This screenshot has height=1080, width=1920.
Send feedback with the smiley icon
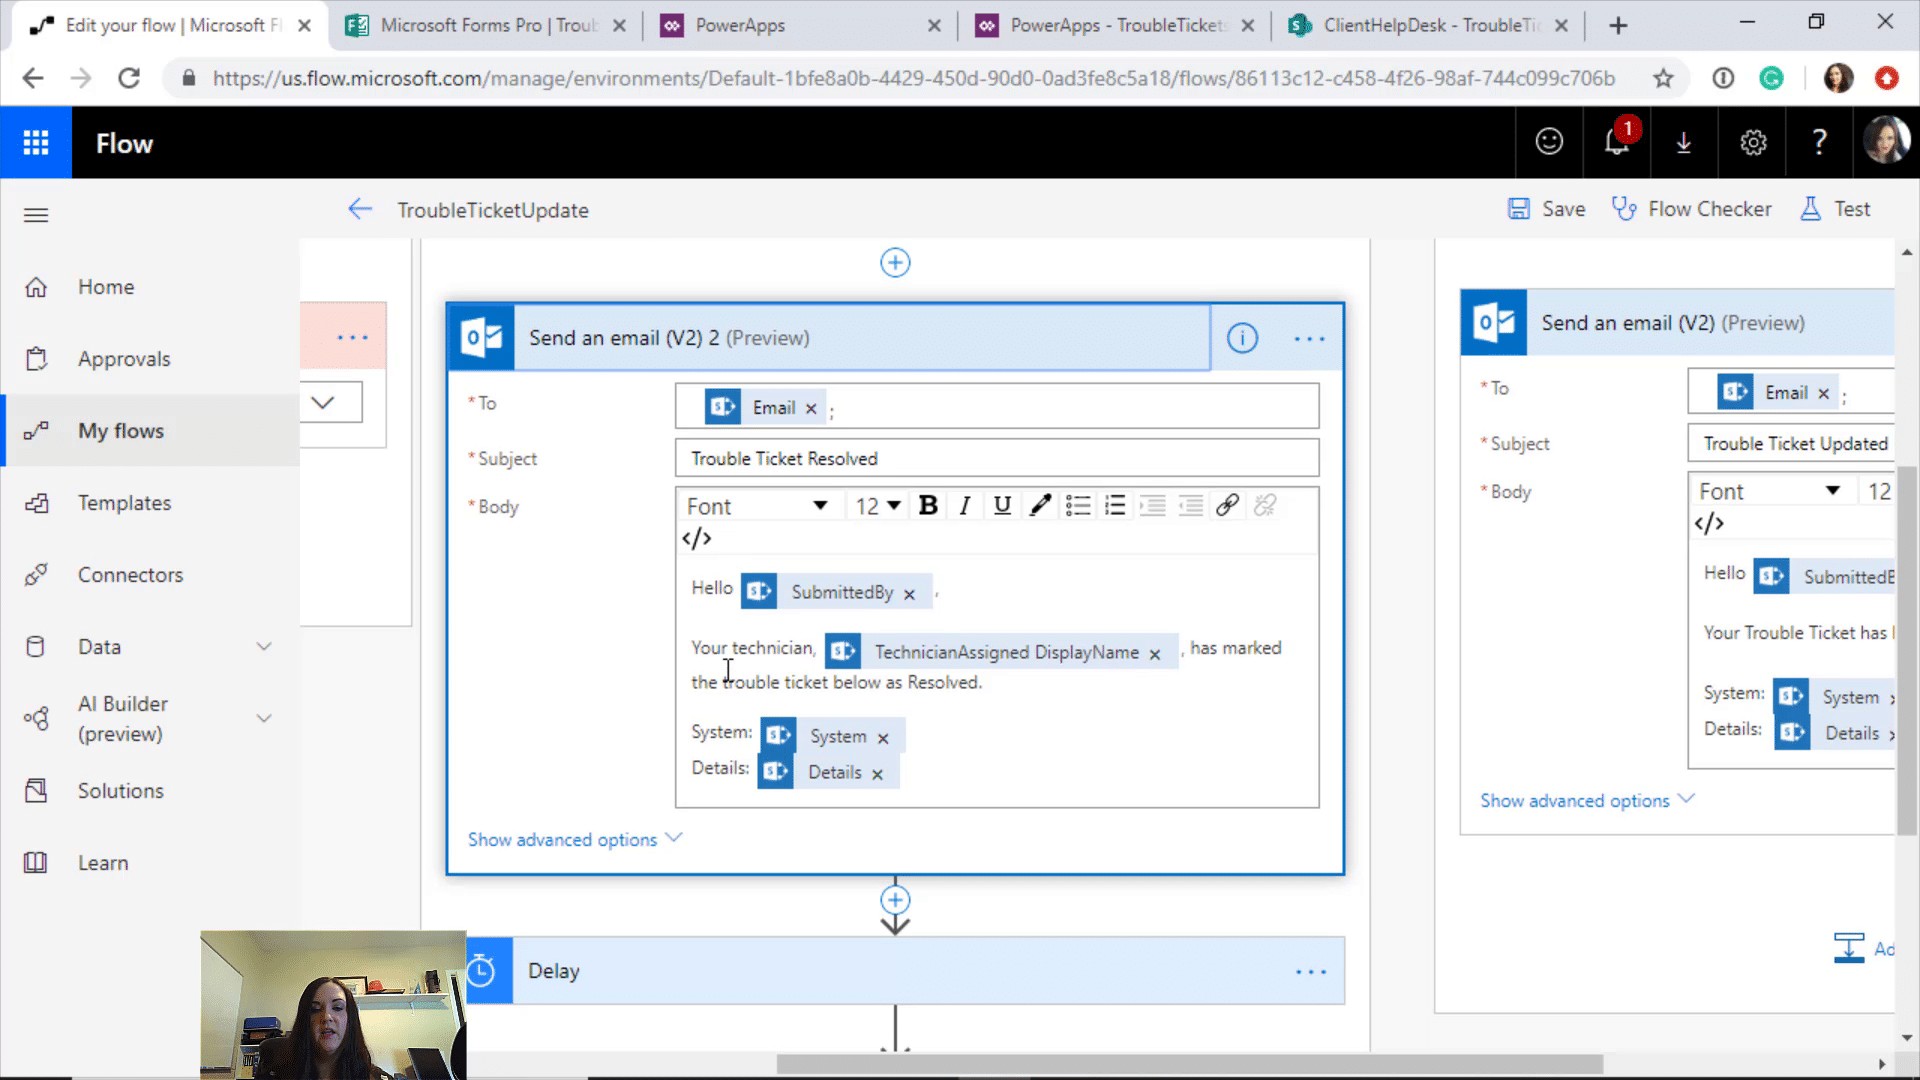point(1549,142)
